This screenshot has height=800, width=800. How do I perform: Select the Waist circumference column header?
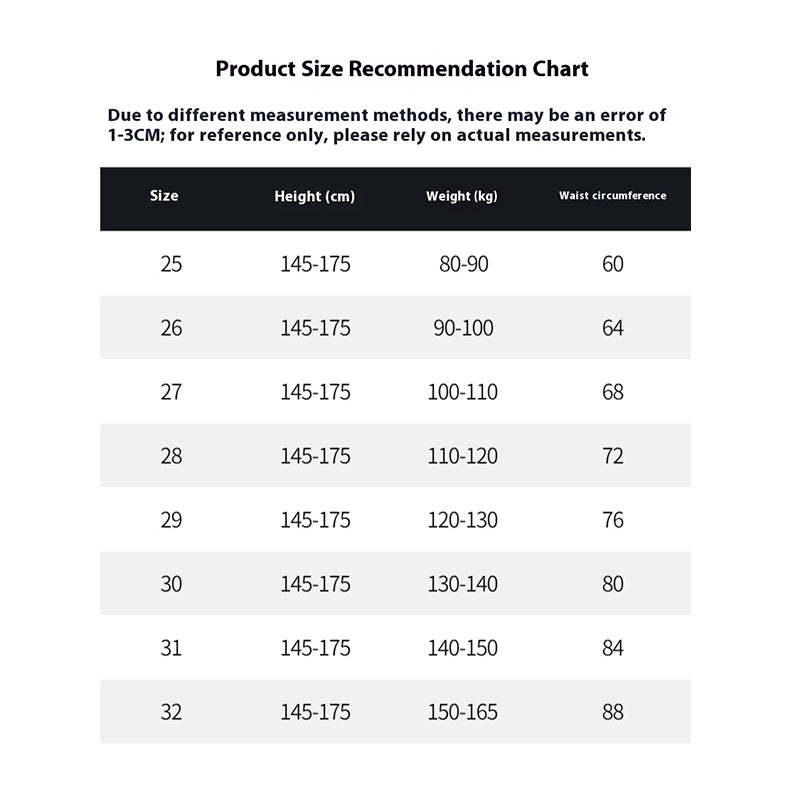(x=612, y=196)
